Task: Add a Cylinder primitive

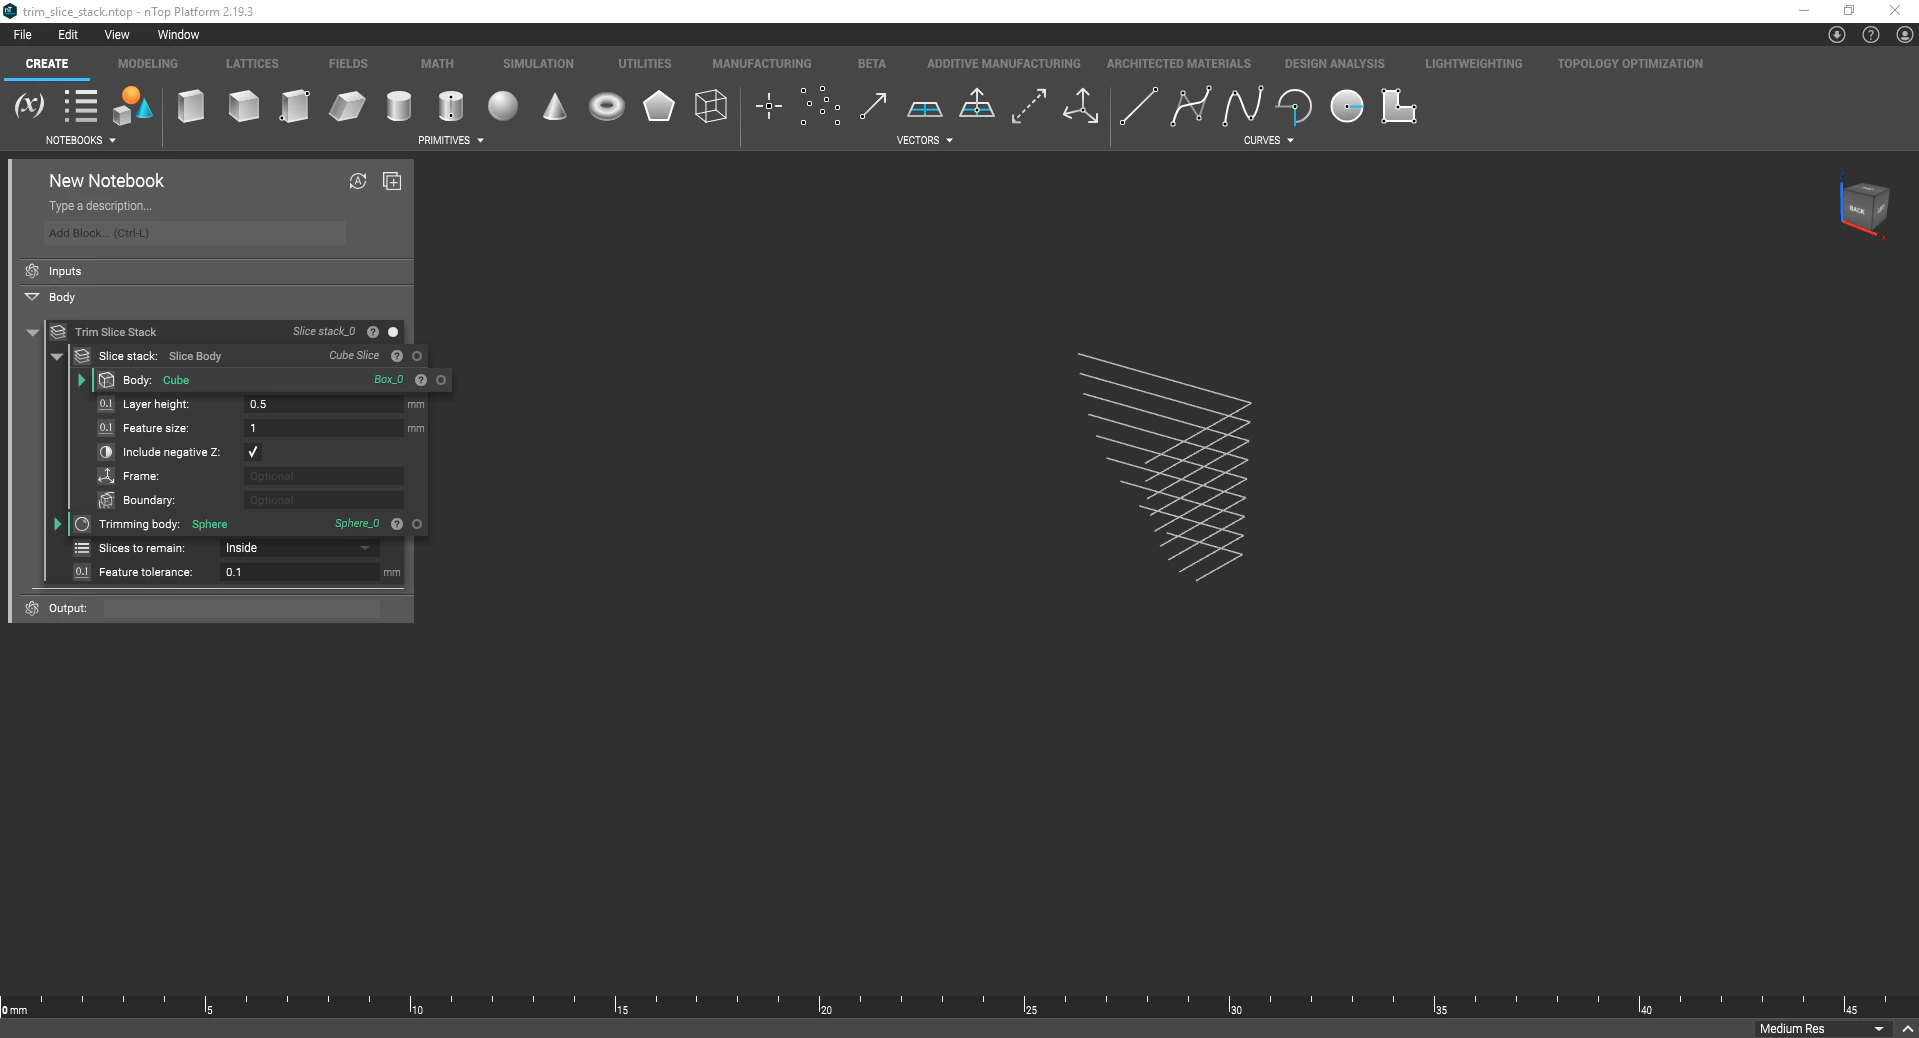Action: 399,106
